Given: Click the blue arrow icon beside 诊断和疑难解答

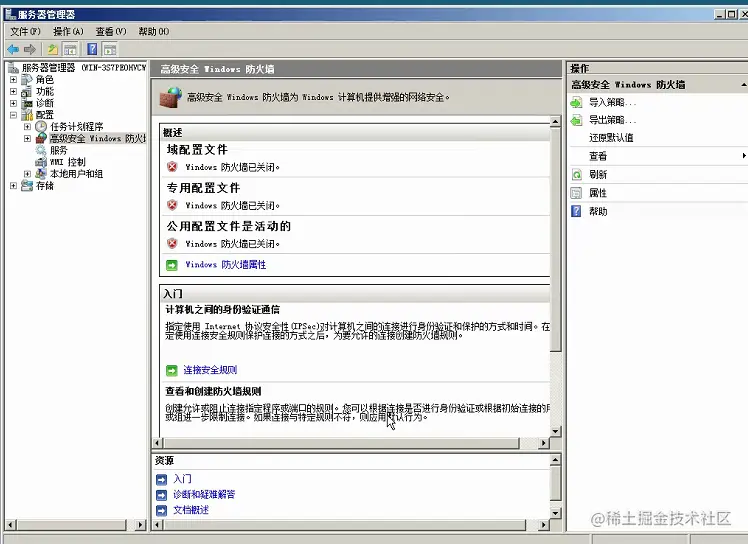Looking at the screenshot, I should (162, 495).
